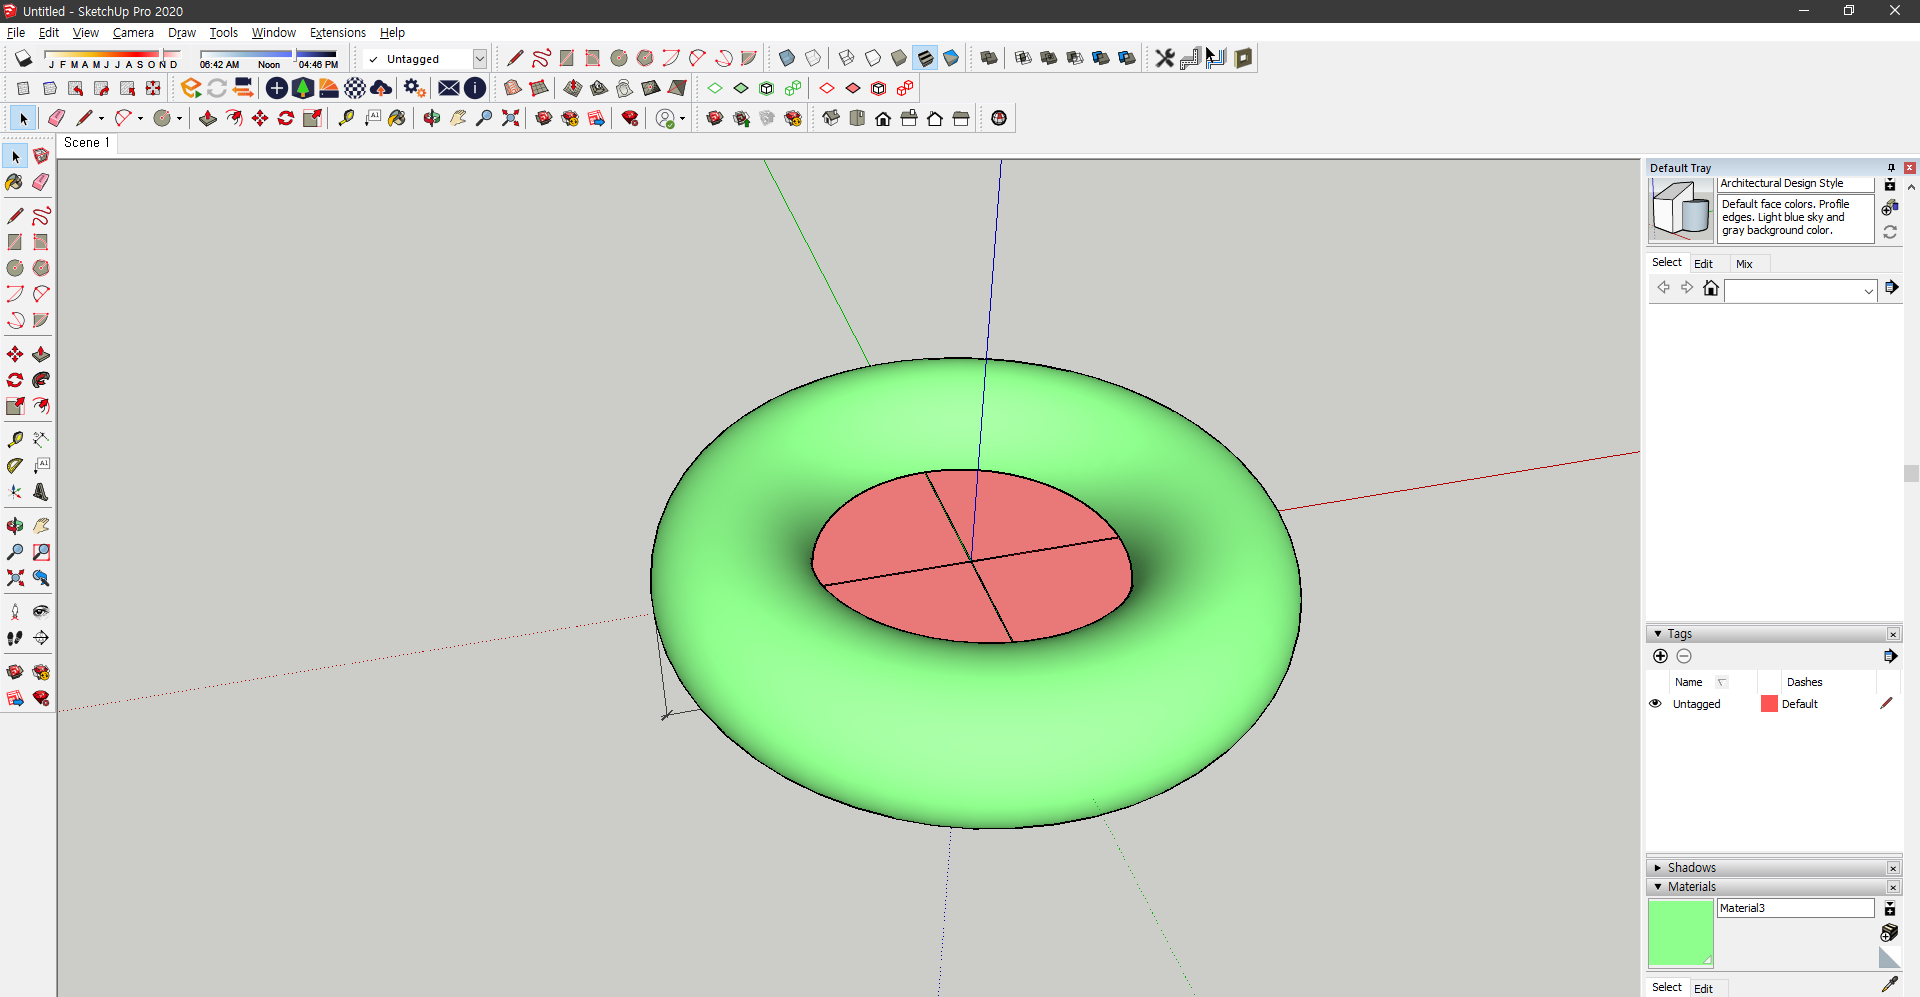Open the Camera menu

pyautogui.click(x=133, y=33)
